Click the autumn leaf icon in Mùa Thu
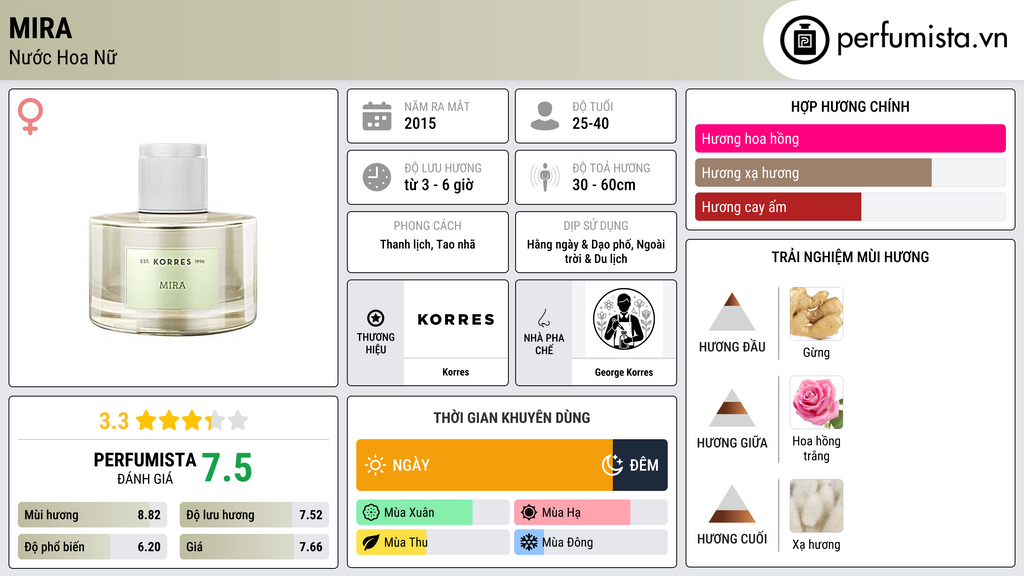Screen dimensions: 1024x576 click(x=371, y=542)
